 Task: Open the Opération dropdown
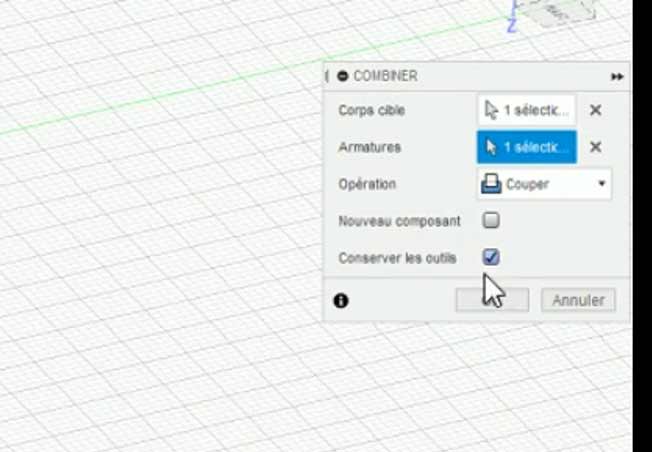544,184
